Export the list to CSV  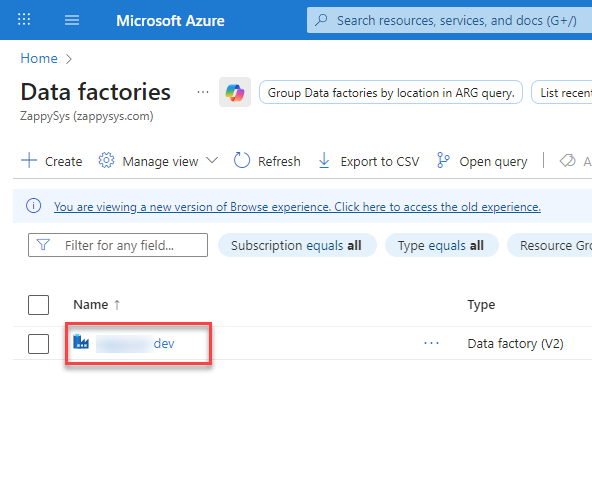tap(368, 161)
